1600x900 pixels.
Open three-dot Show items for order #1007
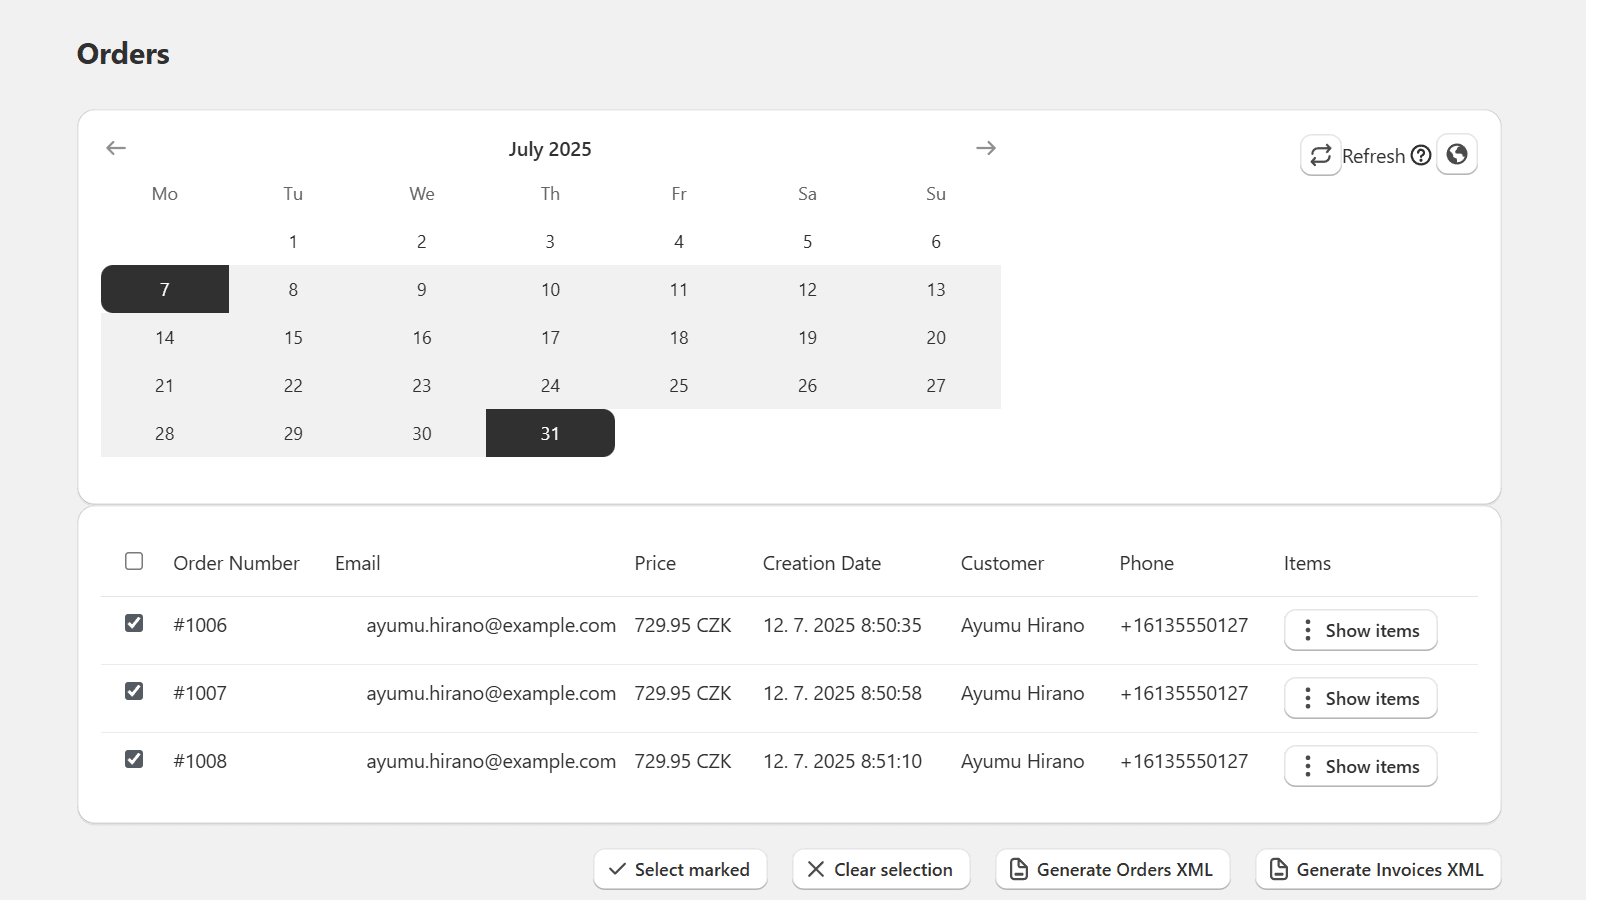coord(1360,698)
